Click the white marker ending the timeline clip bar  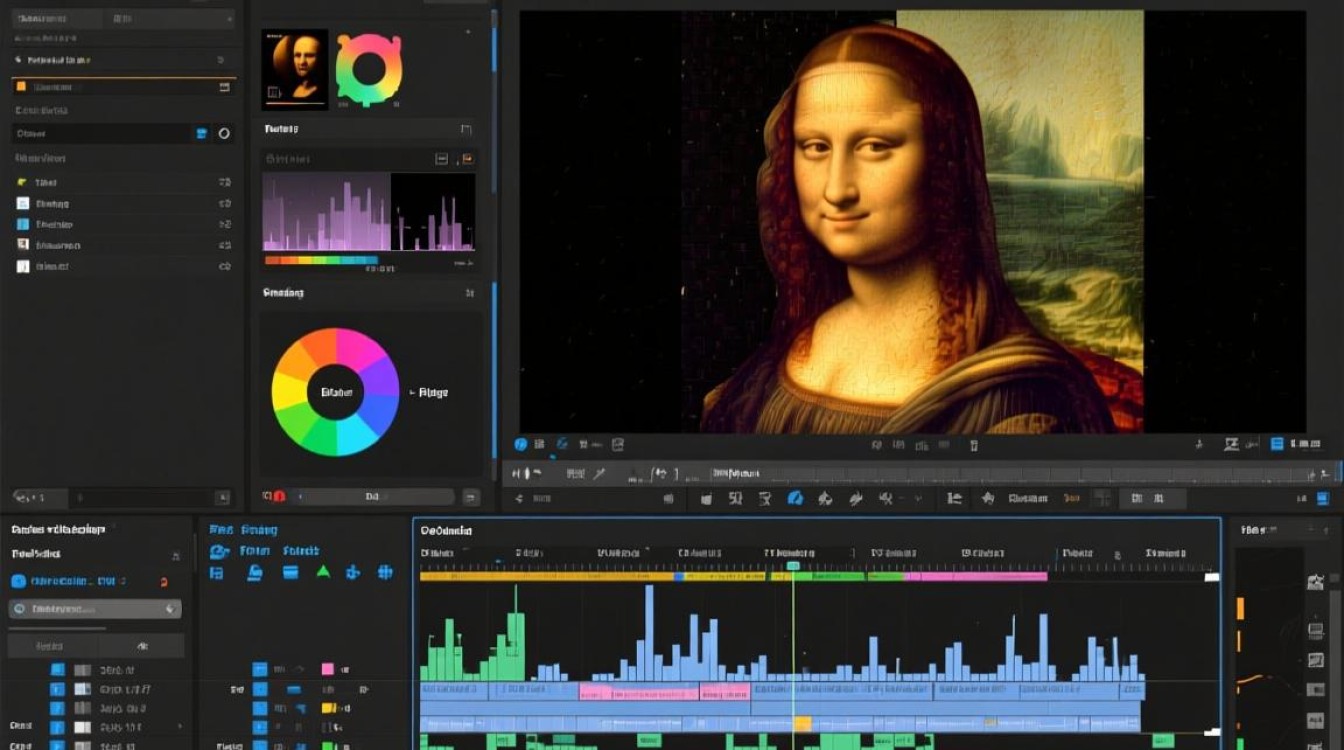coord(1212,577)
